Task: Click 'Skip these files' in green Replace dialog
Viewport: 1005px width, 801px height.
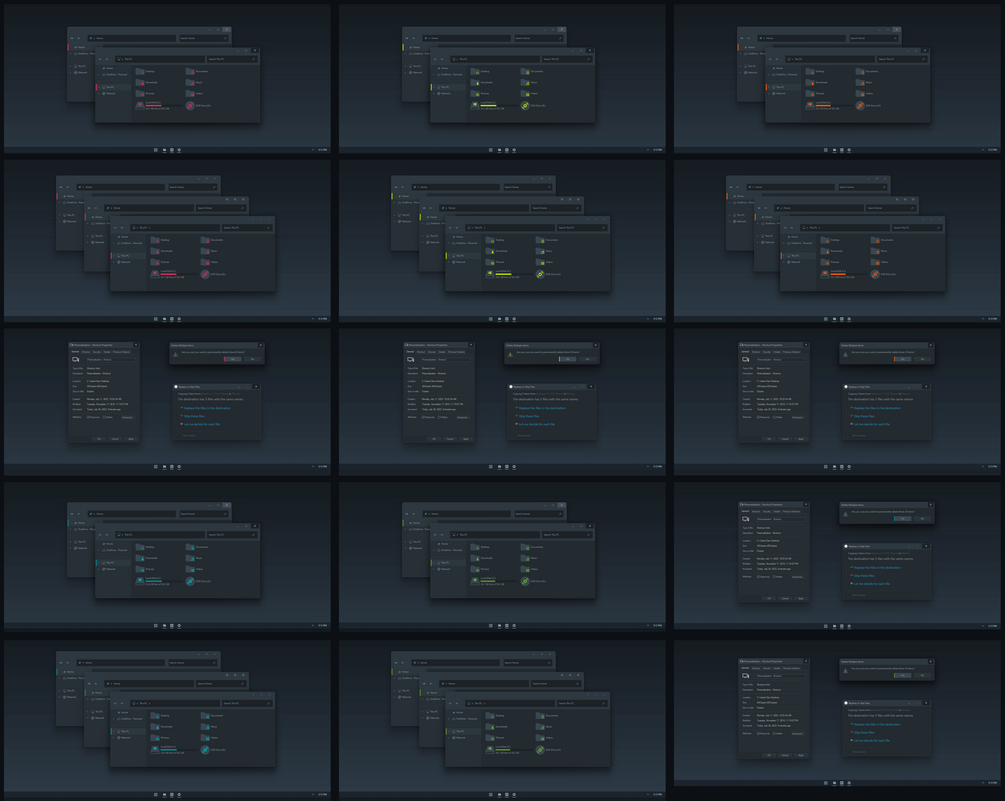Action: [864, 732]
